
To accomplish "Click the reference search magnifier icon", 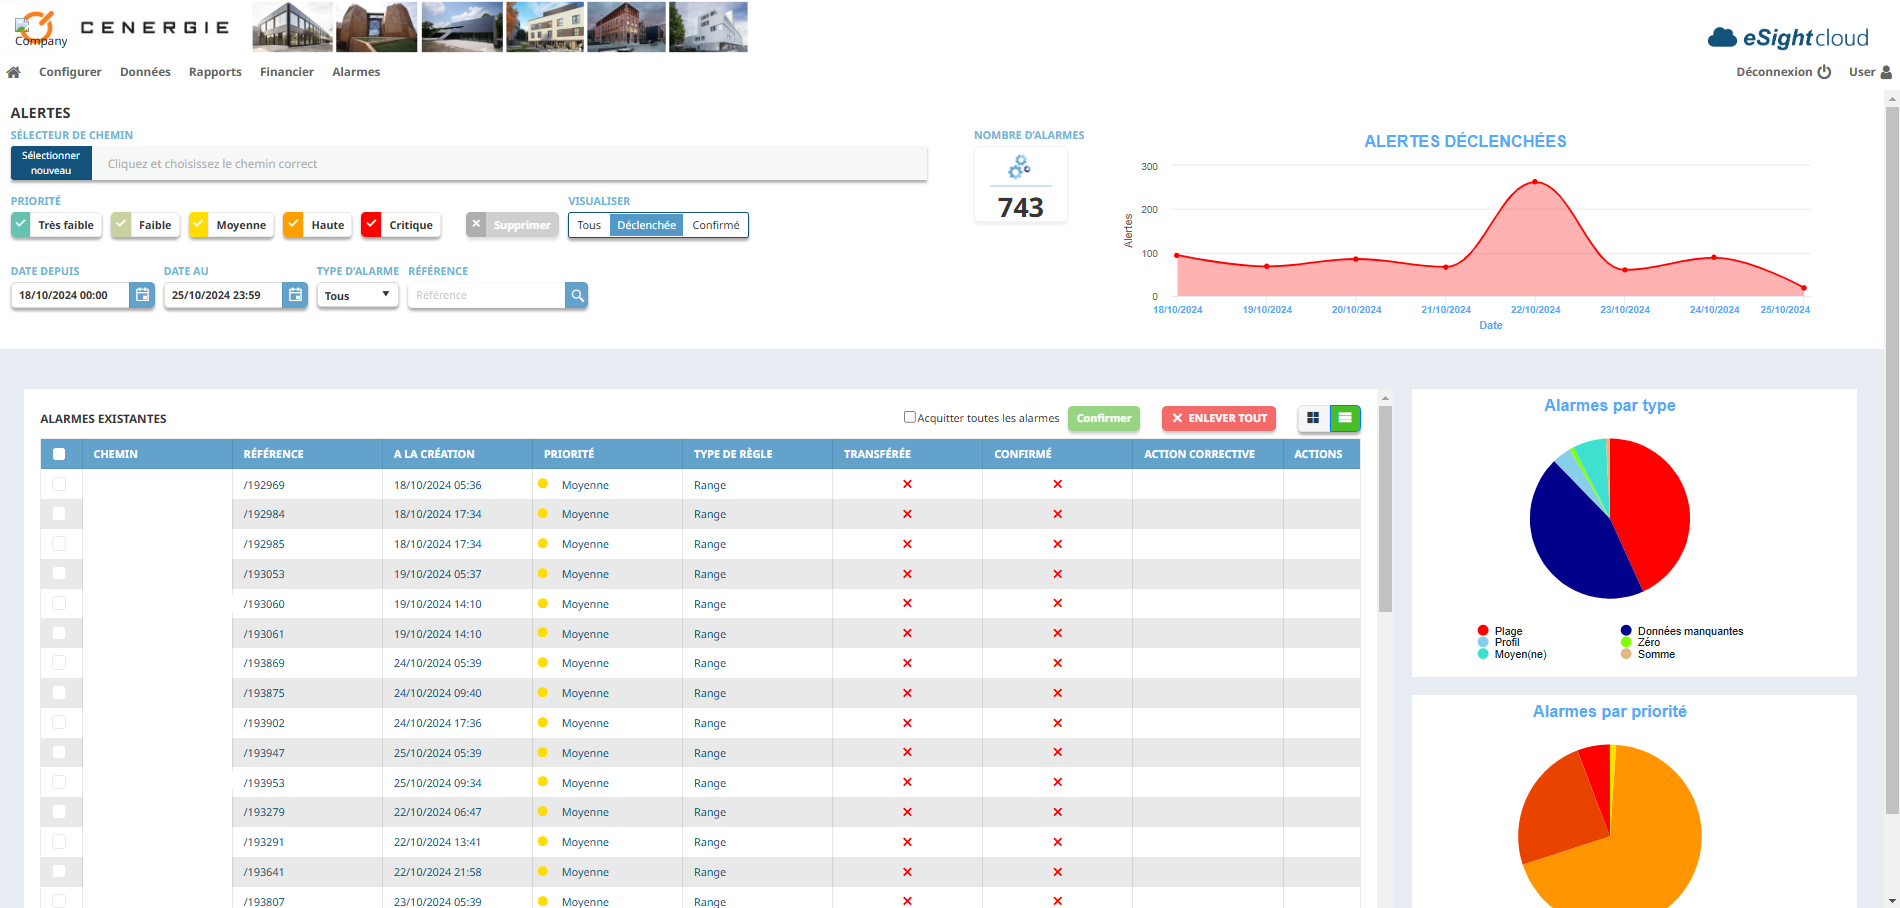I will [577, 295].
